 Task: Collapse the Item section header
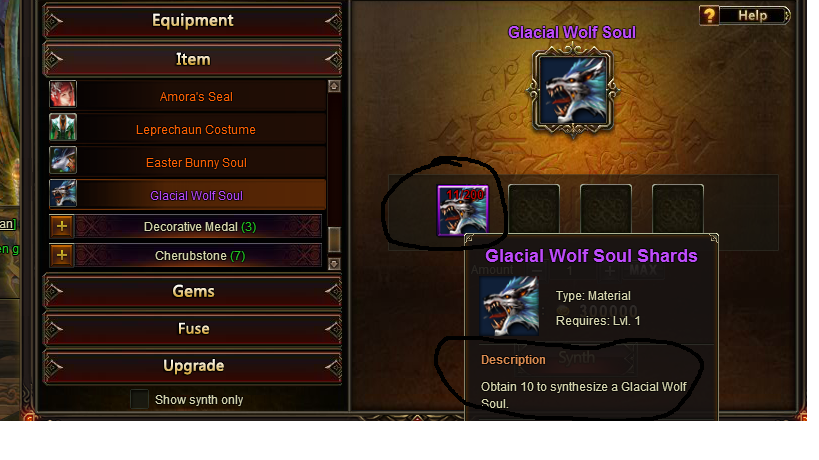193,59
